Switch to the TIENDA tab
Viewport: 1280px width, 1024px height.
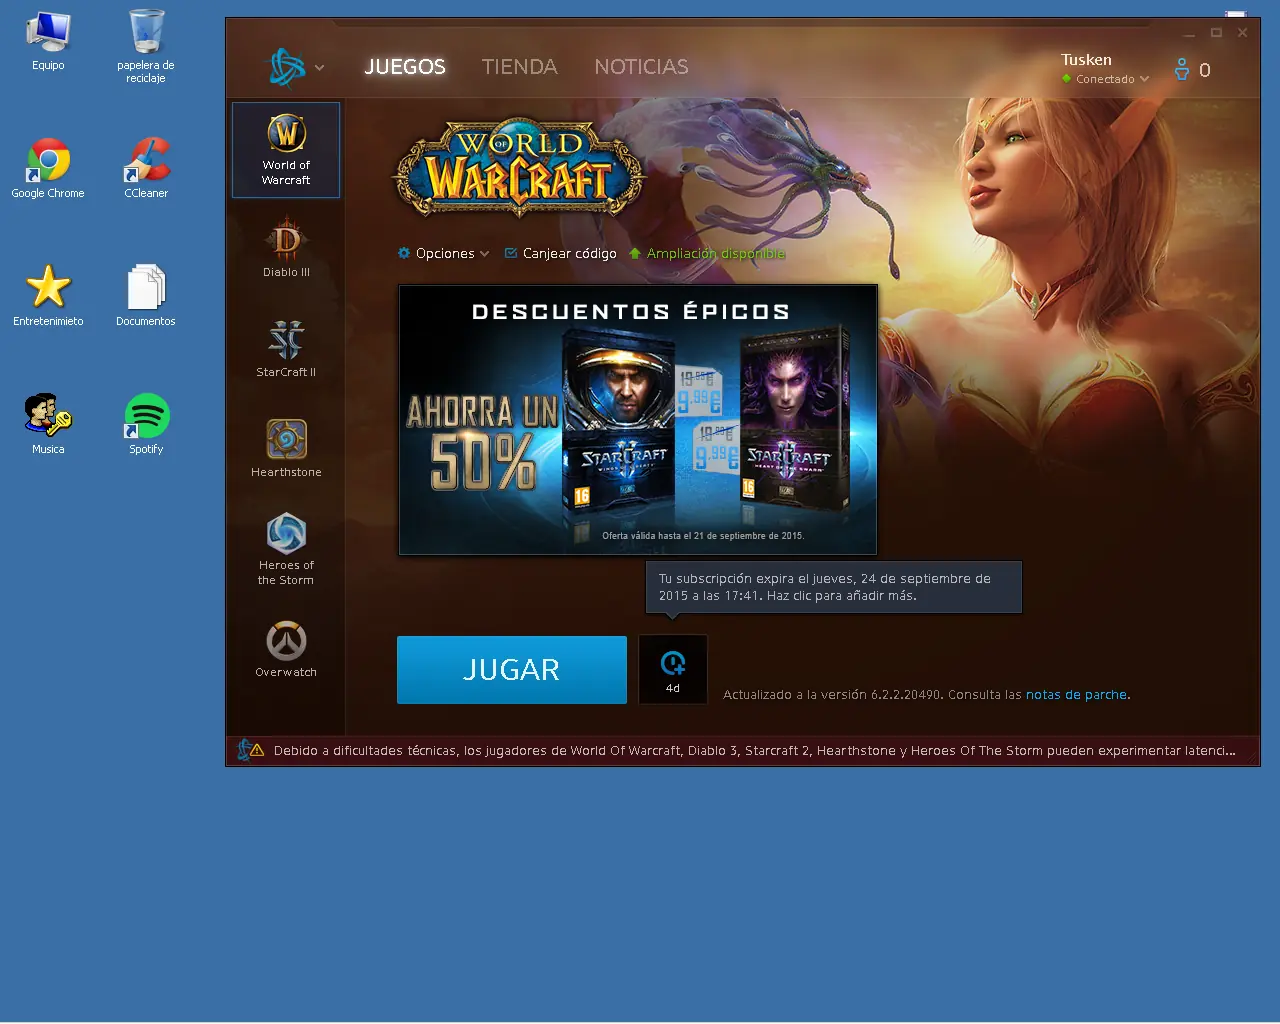[x=519, y=67]
